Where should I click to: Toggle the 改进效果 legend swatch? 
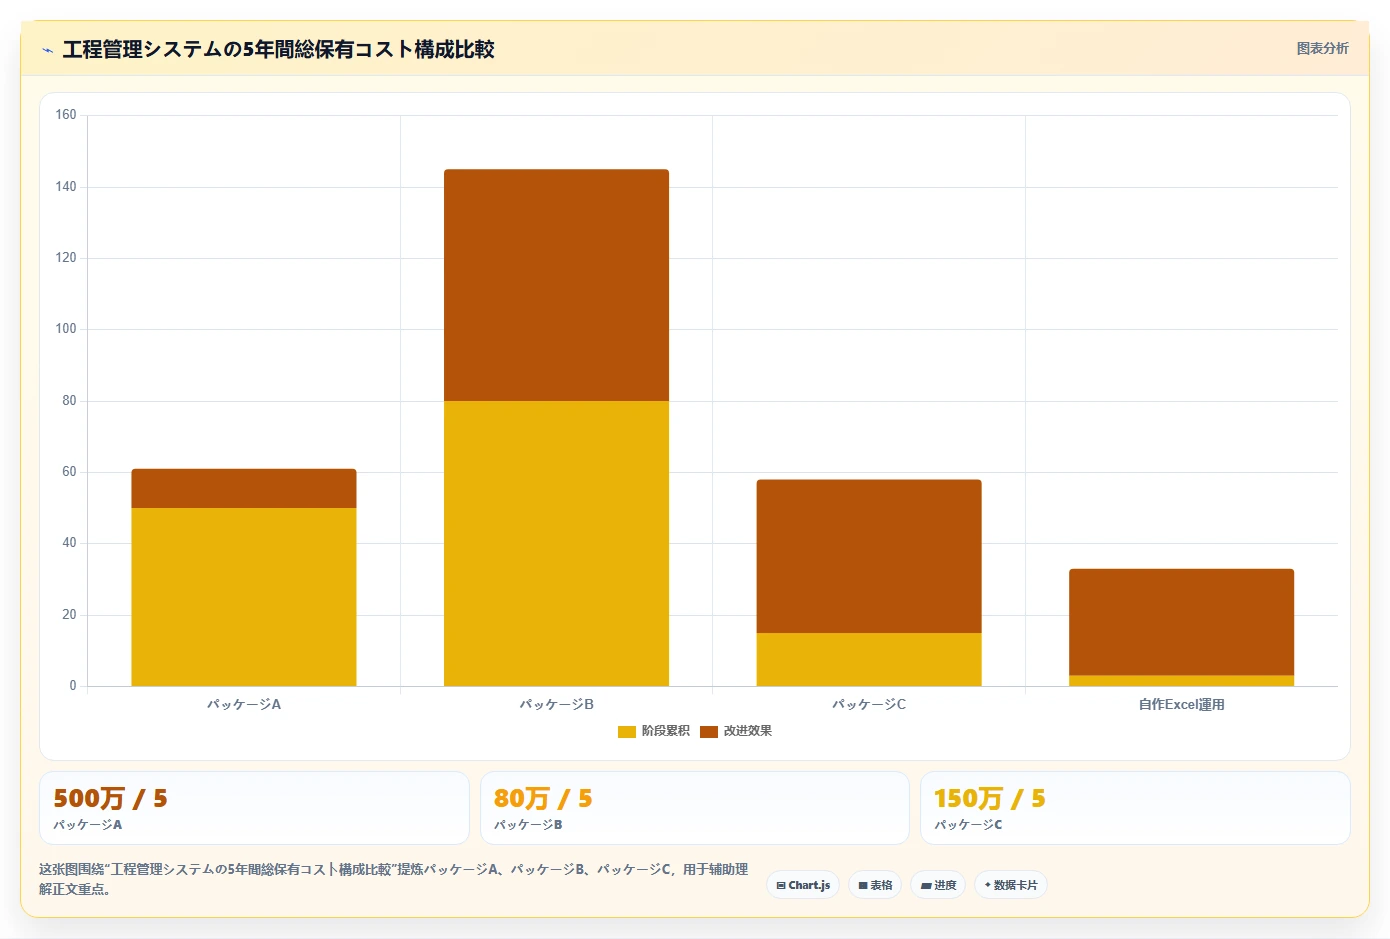709,732
